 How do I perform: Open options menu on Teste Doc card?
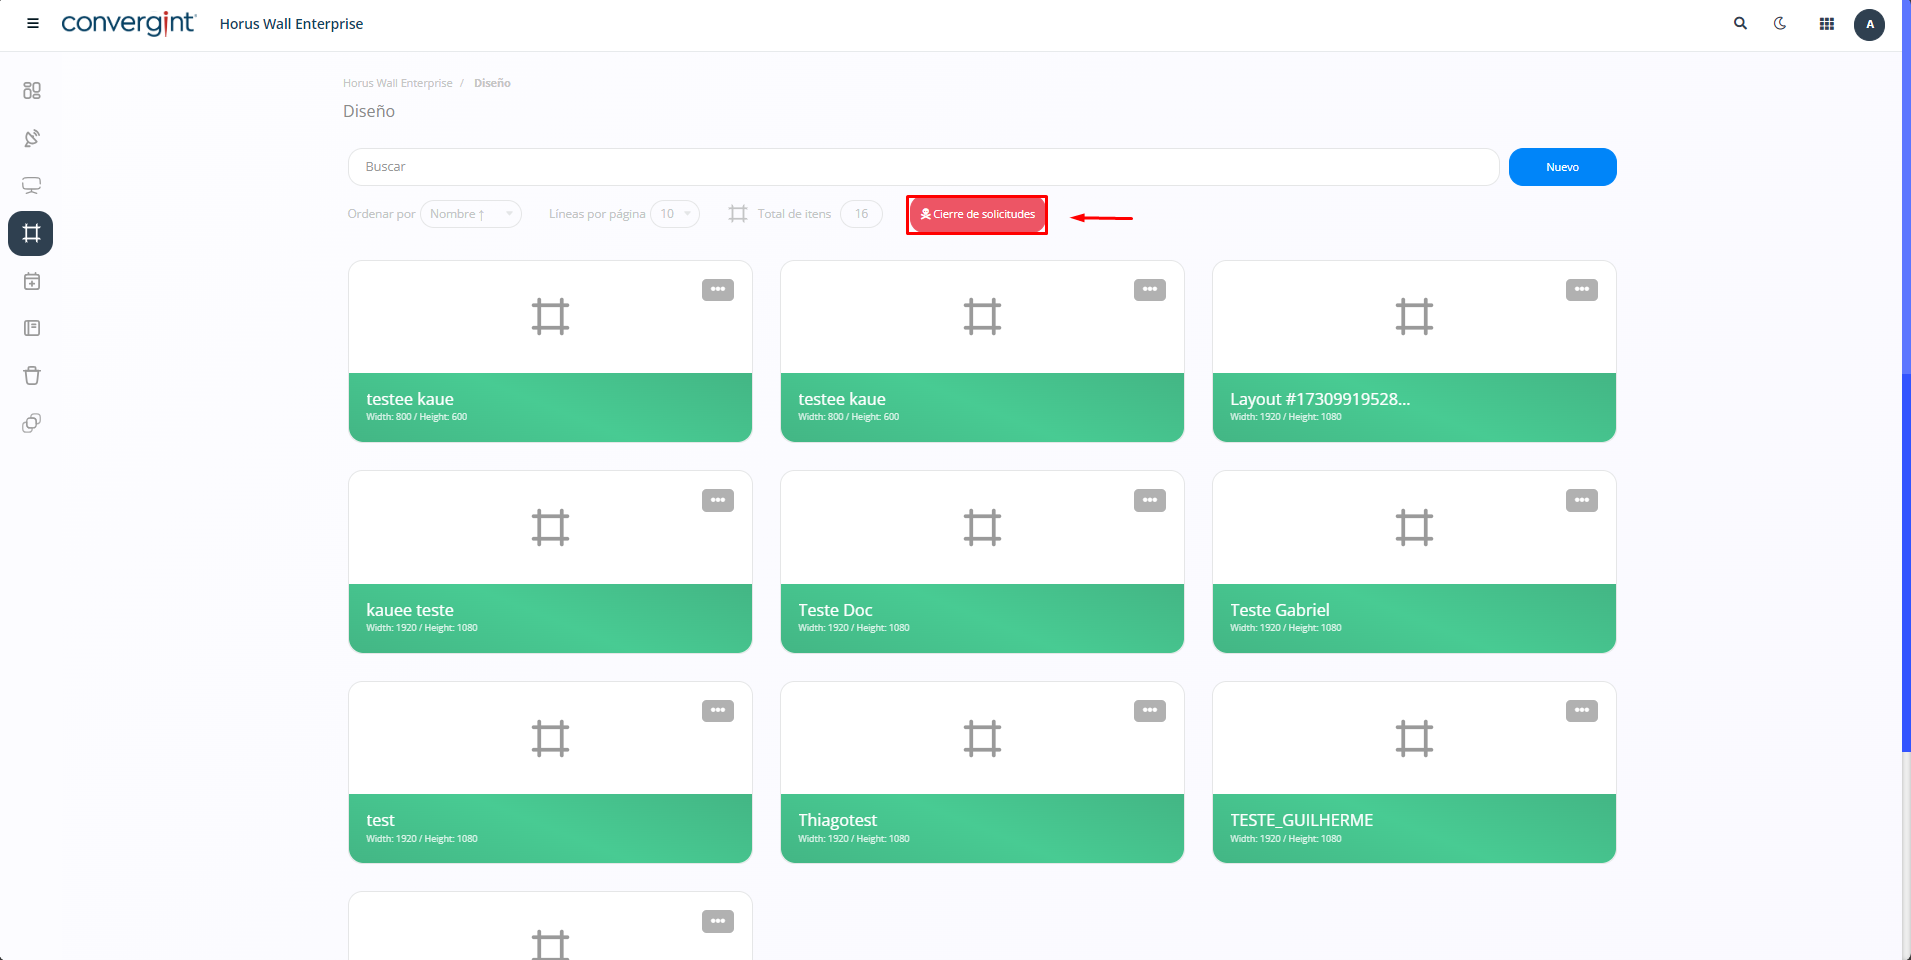coord(1149,500)
